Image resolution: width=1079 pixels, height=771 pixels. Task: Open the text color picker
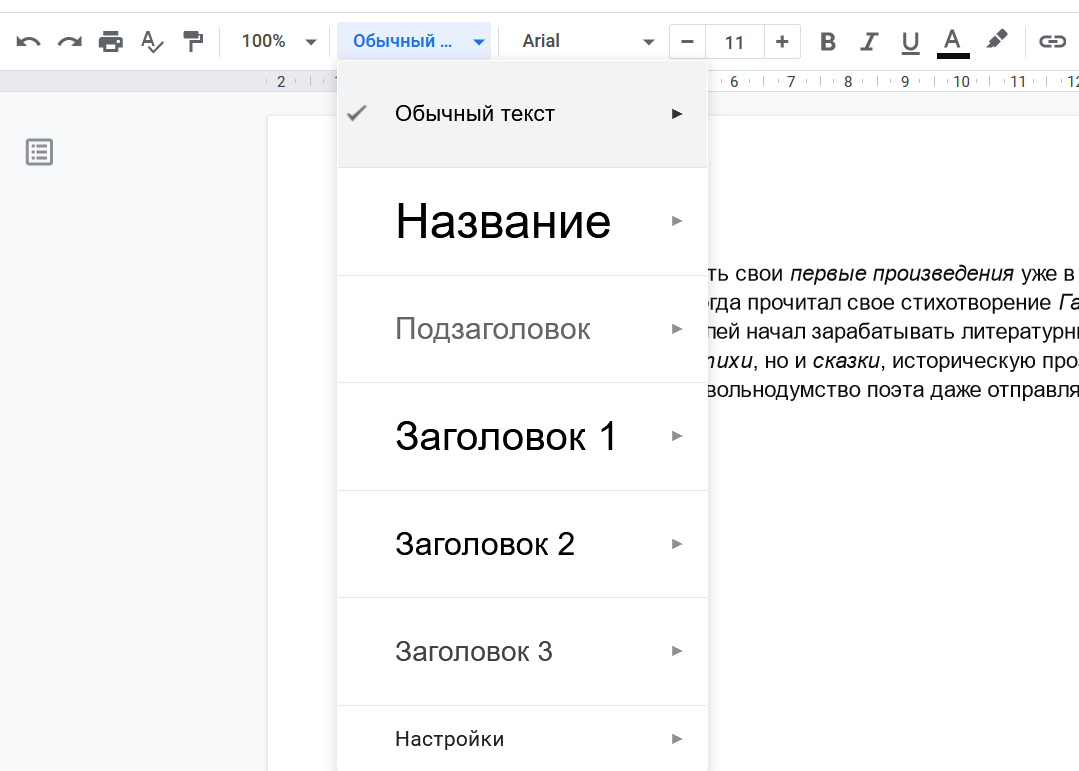(x=952, y=41)
